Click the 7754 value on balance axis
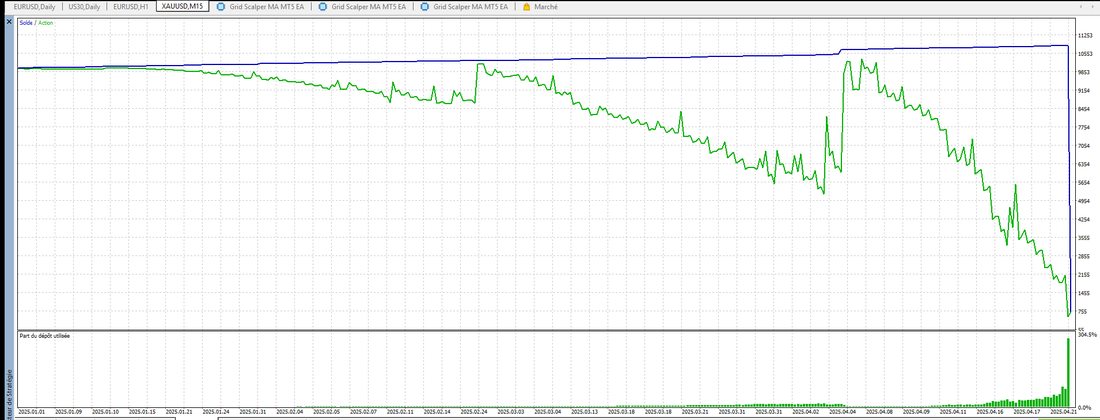The image size is (1100, 420). pyautogui.click(x=1085, y=128)
